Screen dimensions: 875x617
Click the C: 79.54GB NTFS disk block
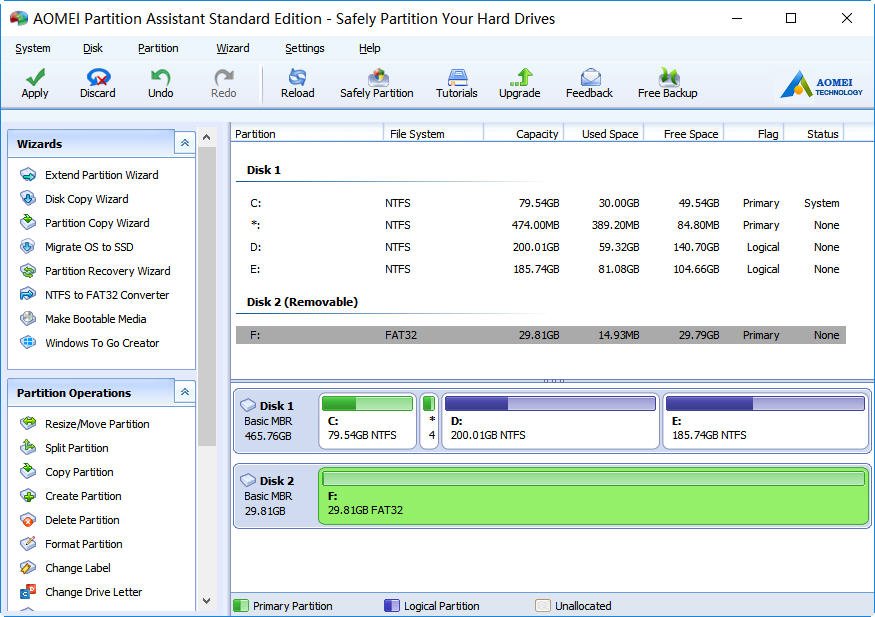[x=368, y=421]
